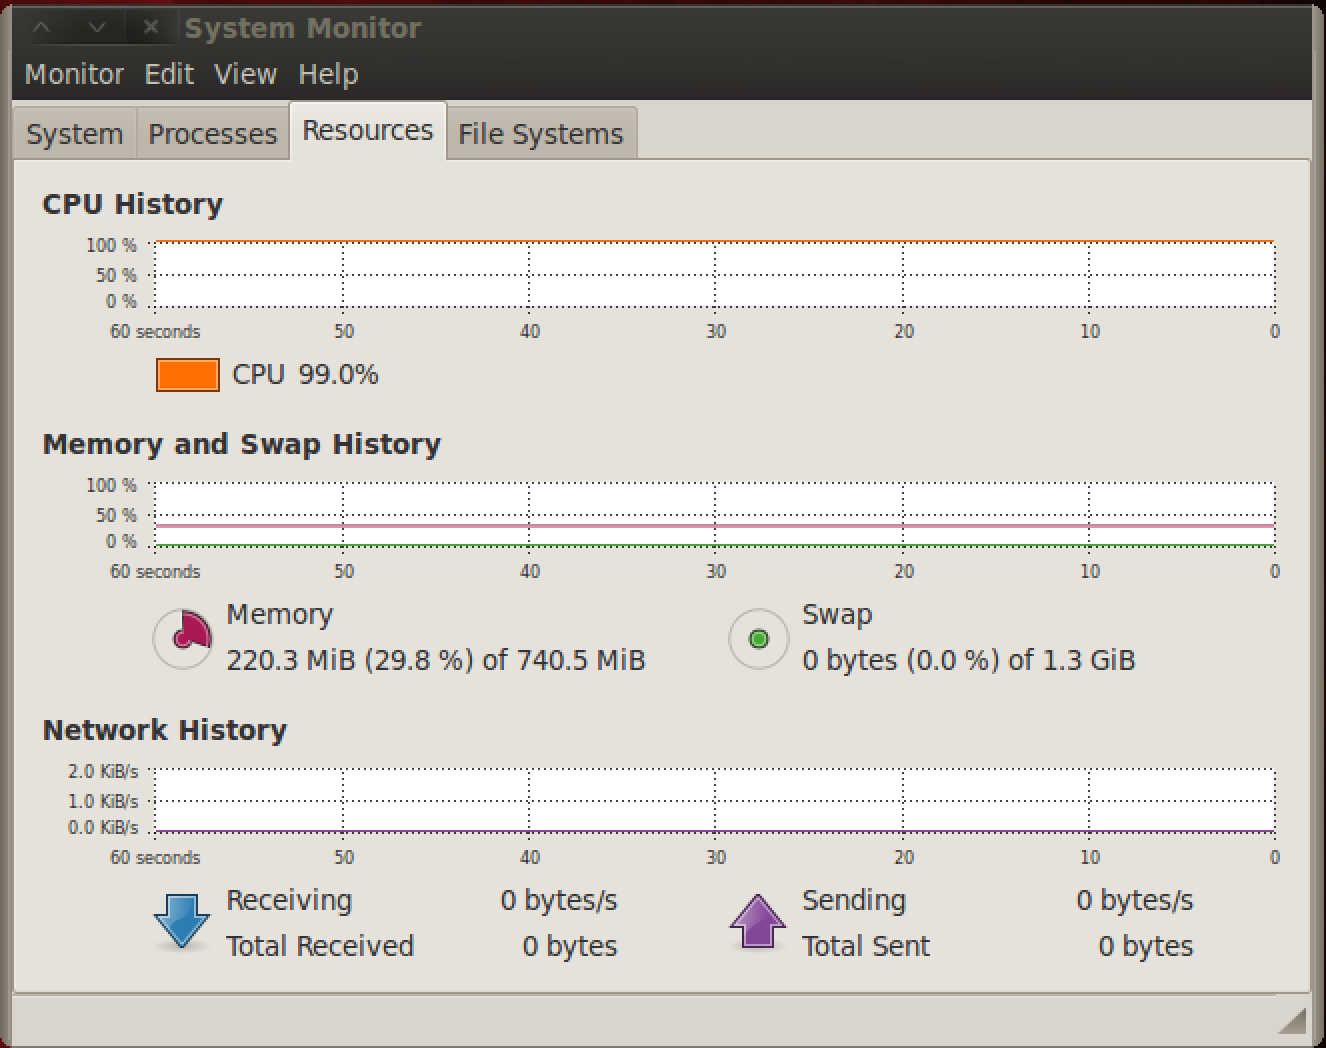This screenshot has height=1048, width=1326.
Task: Click the window roll-up arrow button
Action: 42,28
